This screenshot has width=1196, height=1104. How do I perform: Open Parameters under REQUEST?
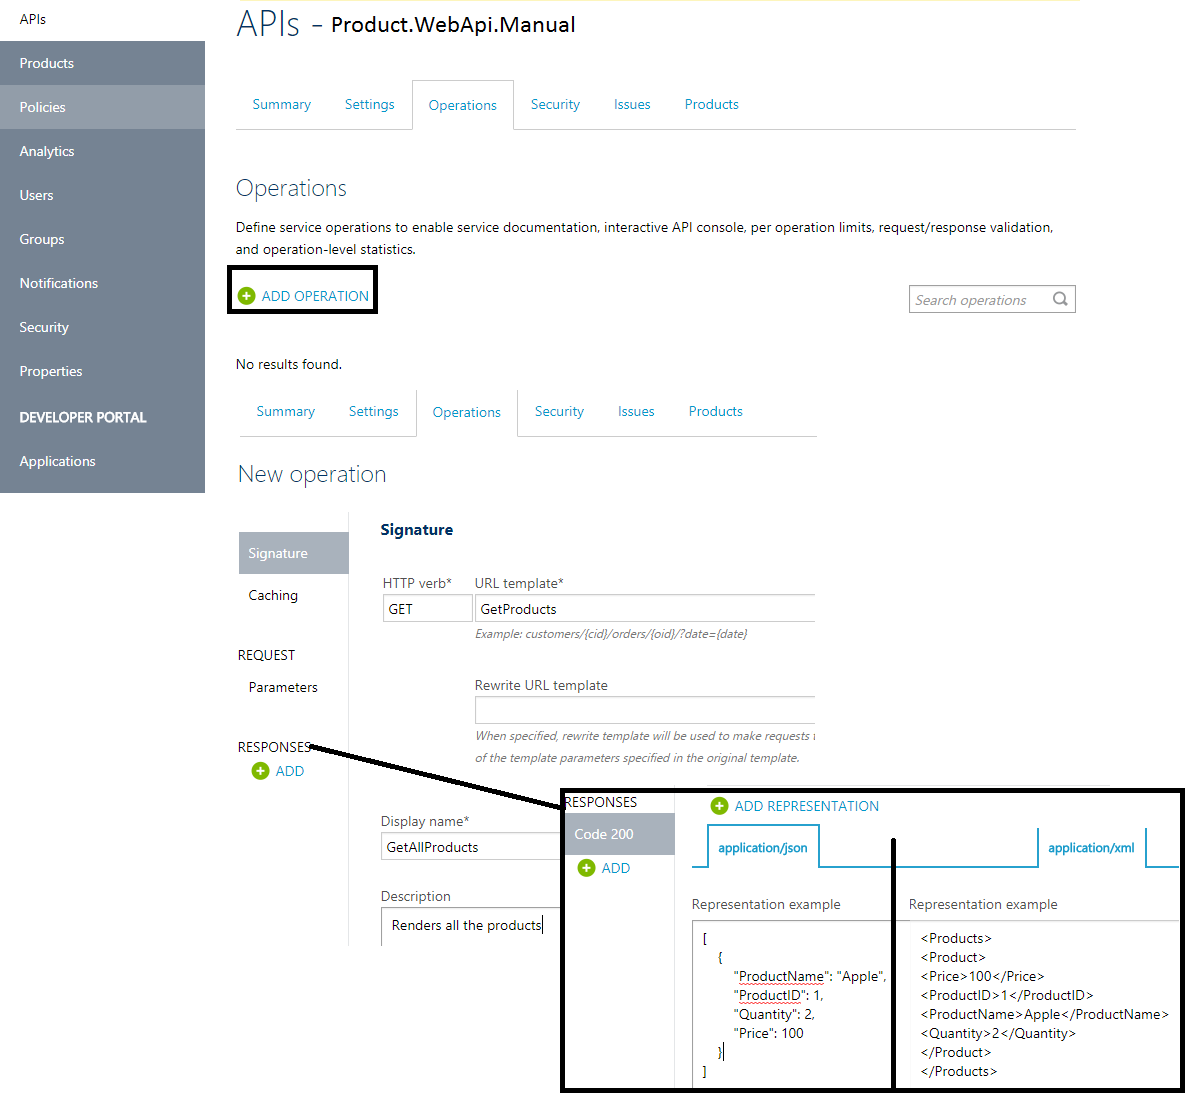pyautogui.click(x=283, y=687)
